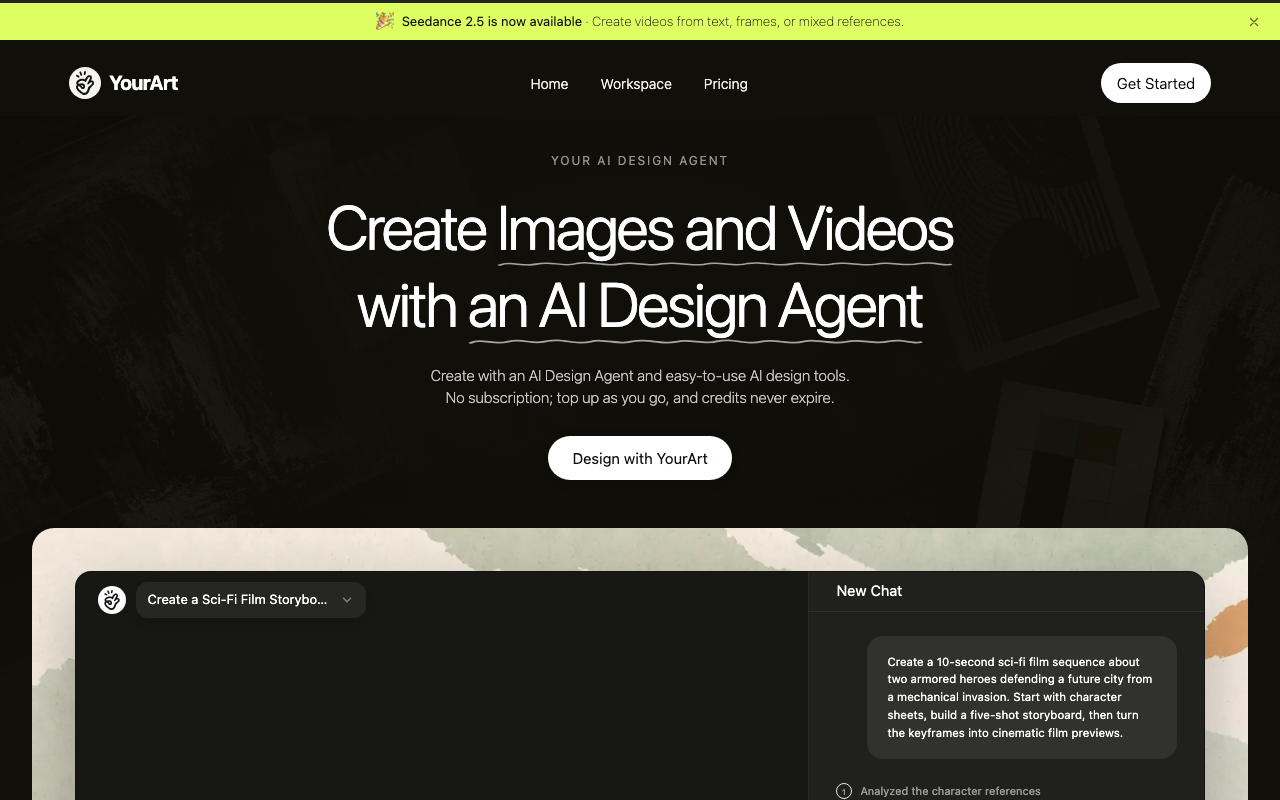Click the YourArt brand name text
The image size is (1280, 800).
click(144, 83)
